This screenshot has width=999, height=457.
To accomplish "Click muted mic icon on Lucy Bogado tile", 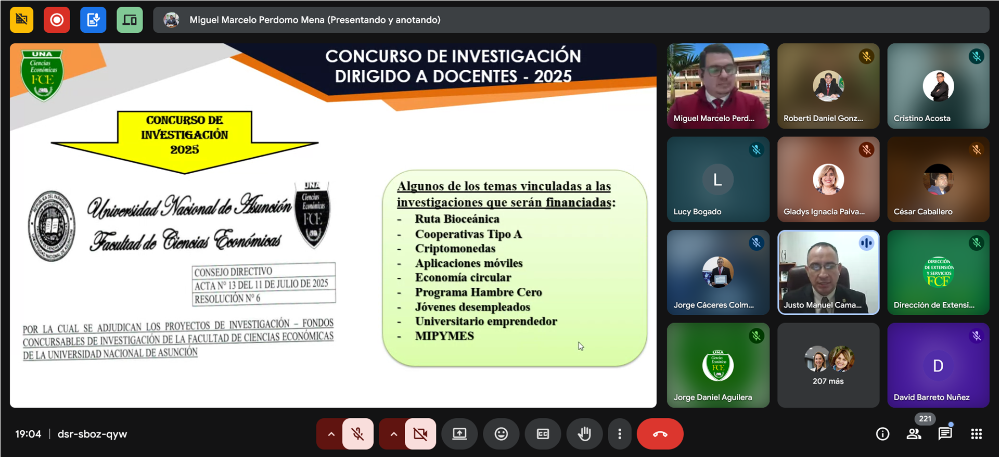I will (x=756, y=150).
